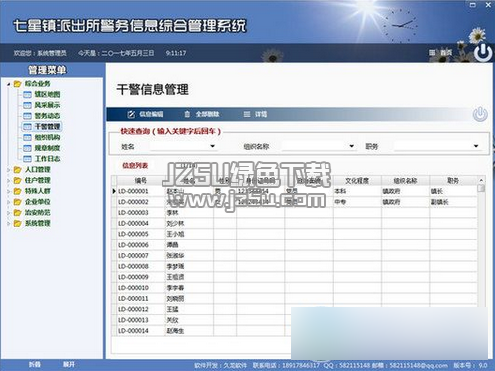
Task: Select the row cell LD-000005
Action: point(141,234)
